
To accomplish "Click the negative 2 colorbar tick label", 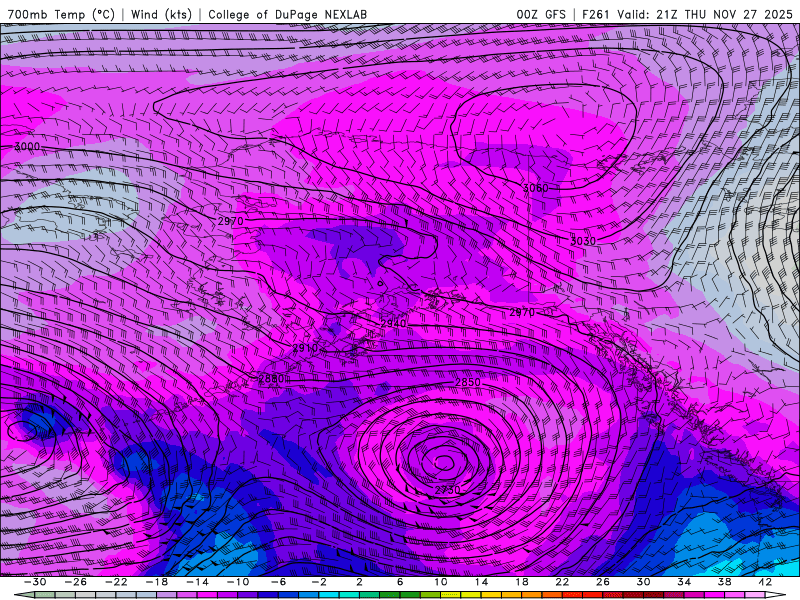I will click(319, 582).
